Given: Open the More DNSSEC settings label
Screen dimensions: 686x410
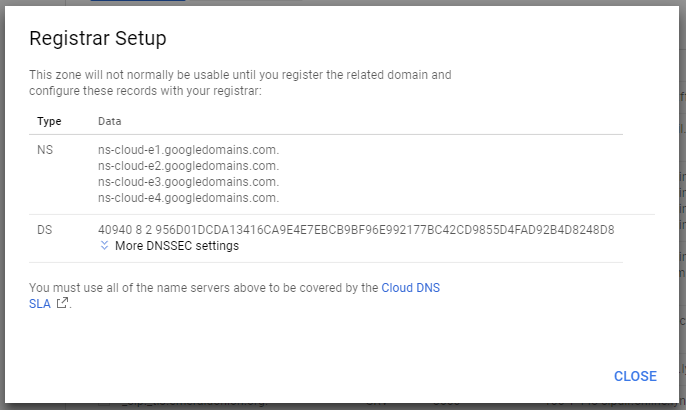Looking at the screenshot, I should 177,246.
